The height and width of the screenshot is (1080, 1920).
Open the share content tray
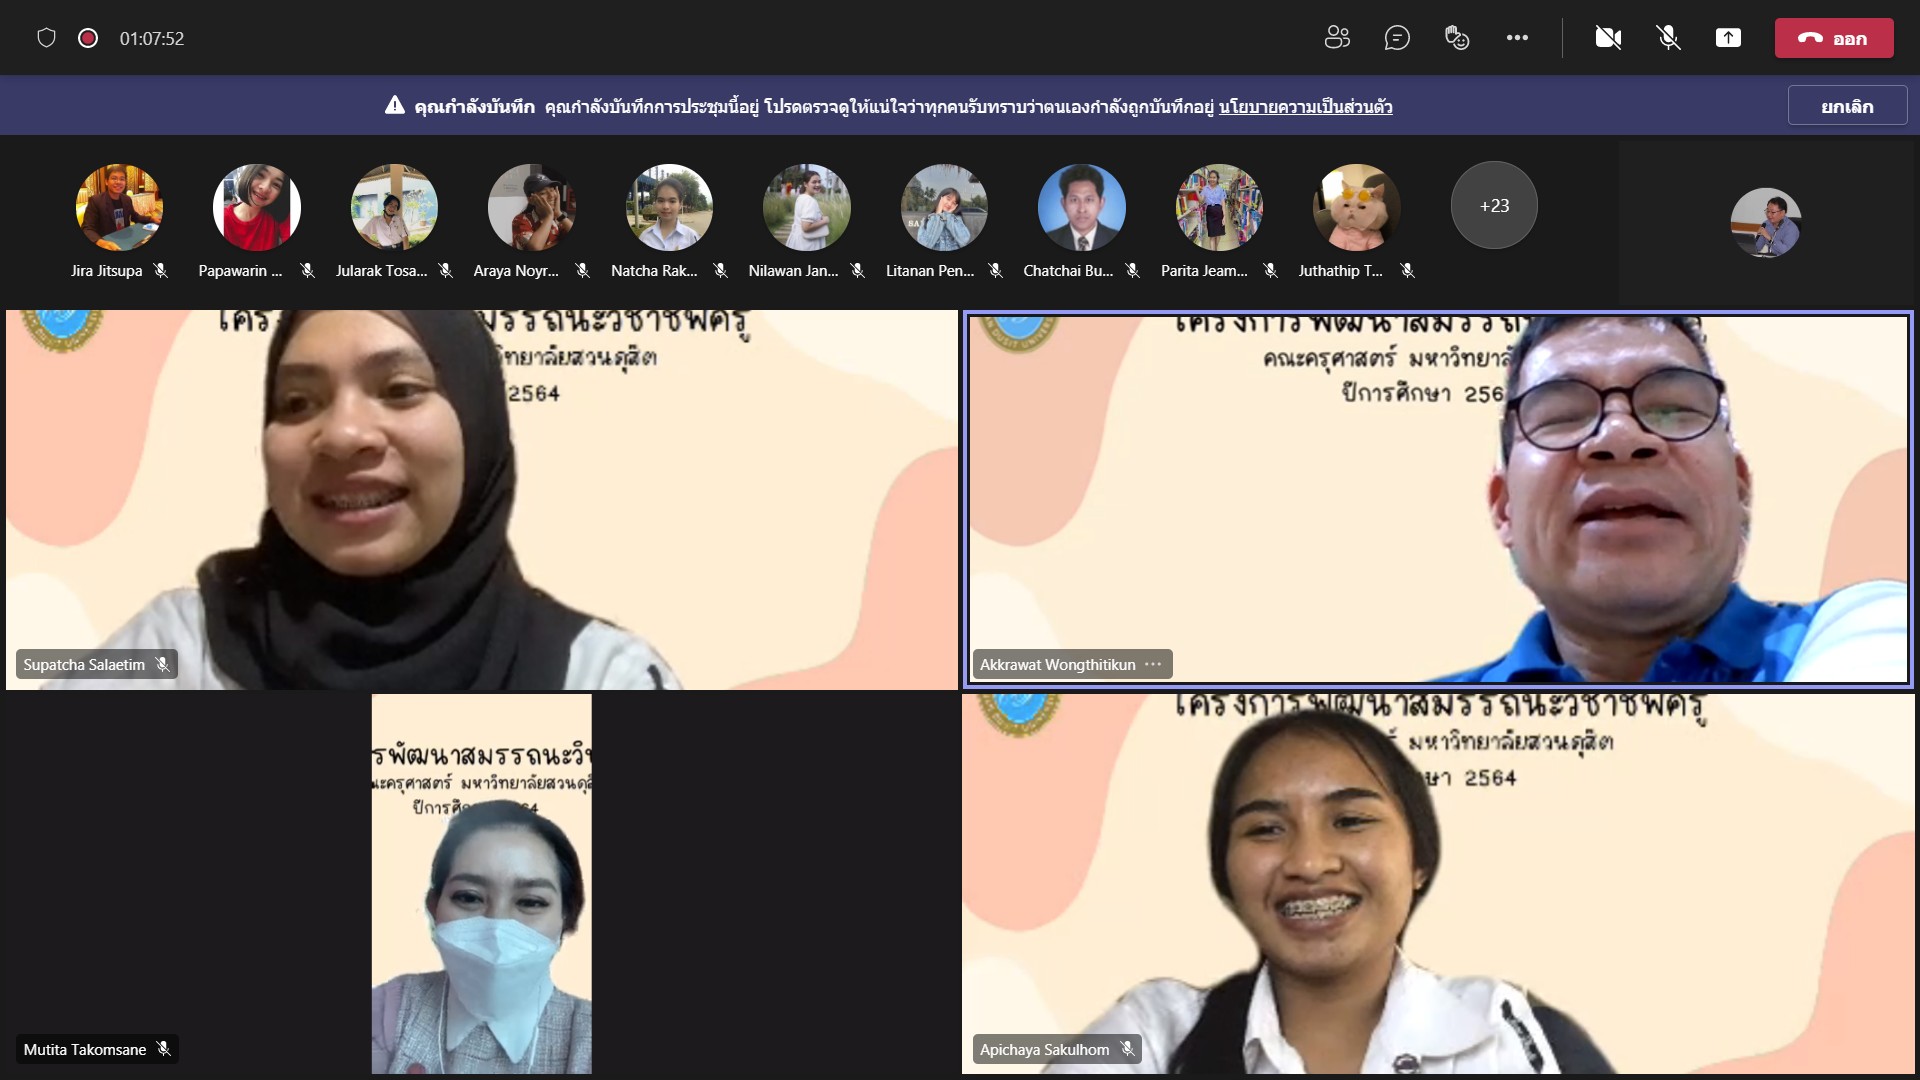1728,38
